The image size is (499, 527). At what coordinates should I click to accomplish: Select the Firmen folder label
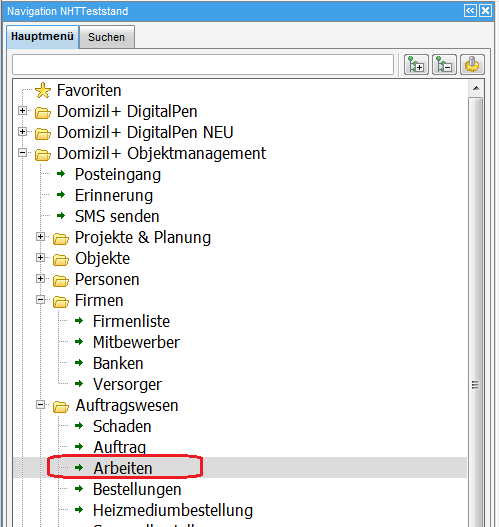tap(99, 300)
